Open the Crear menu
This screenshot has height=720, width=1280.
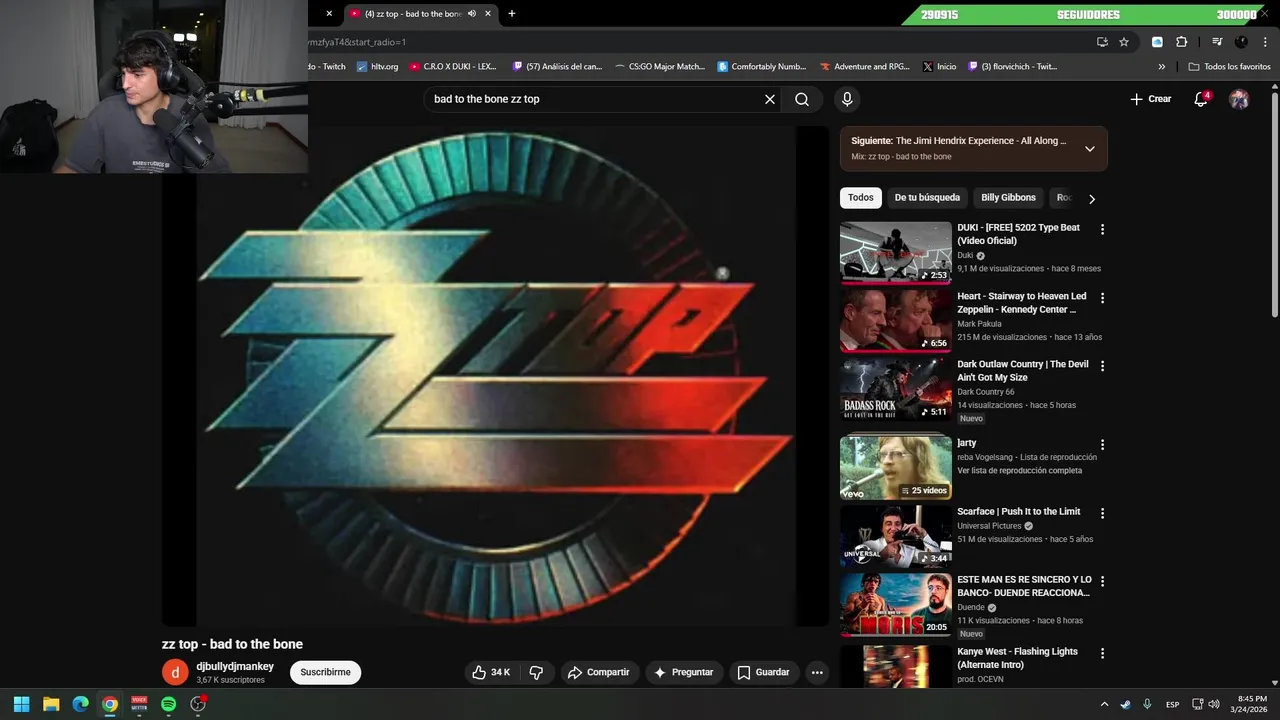pyautogui.click(x=1151, y=99)
